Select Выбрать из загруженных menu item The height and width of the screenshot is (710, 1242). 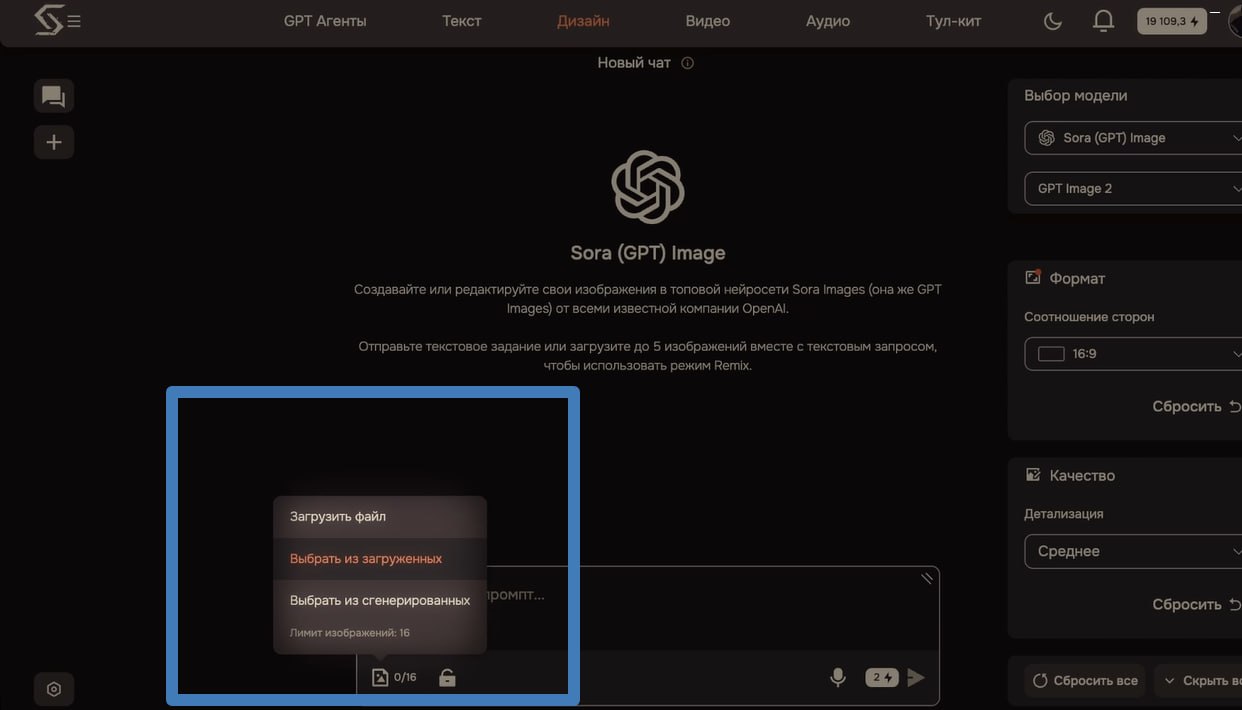pyautogui.click(x=380, y=559)
